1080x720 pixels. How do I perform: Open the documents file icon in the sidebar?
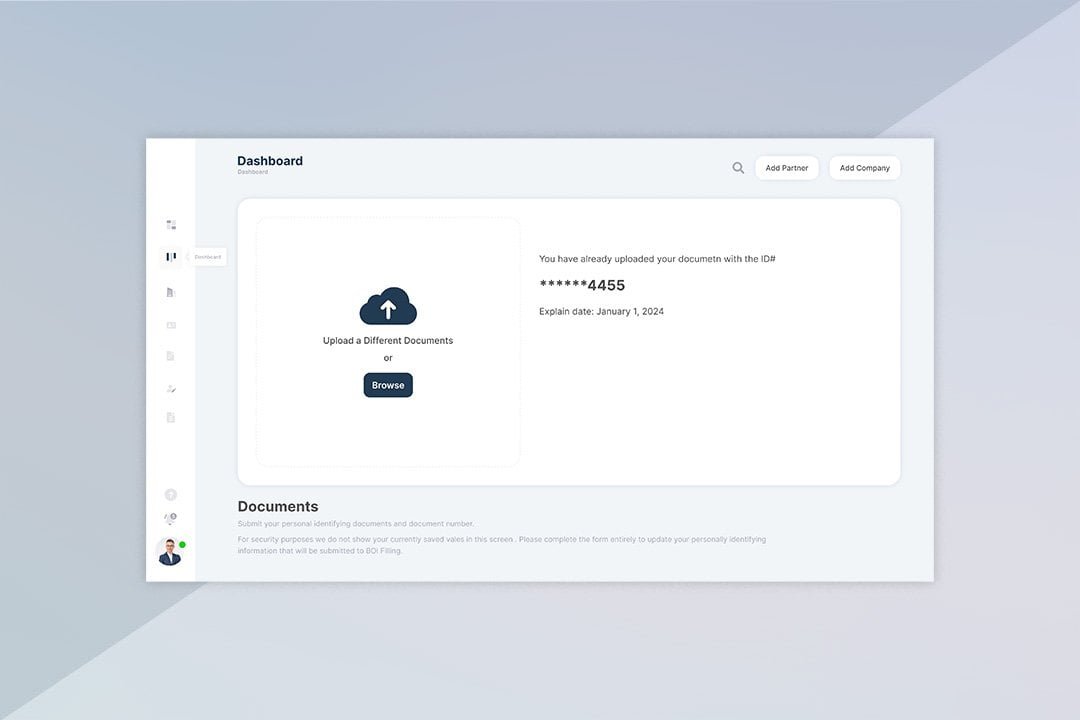tap(170, 291)
